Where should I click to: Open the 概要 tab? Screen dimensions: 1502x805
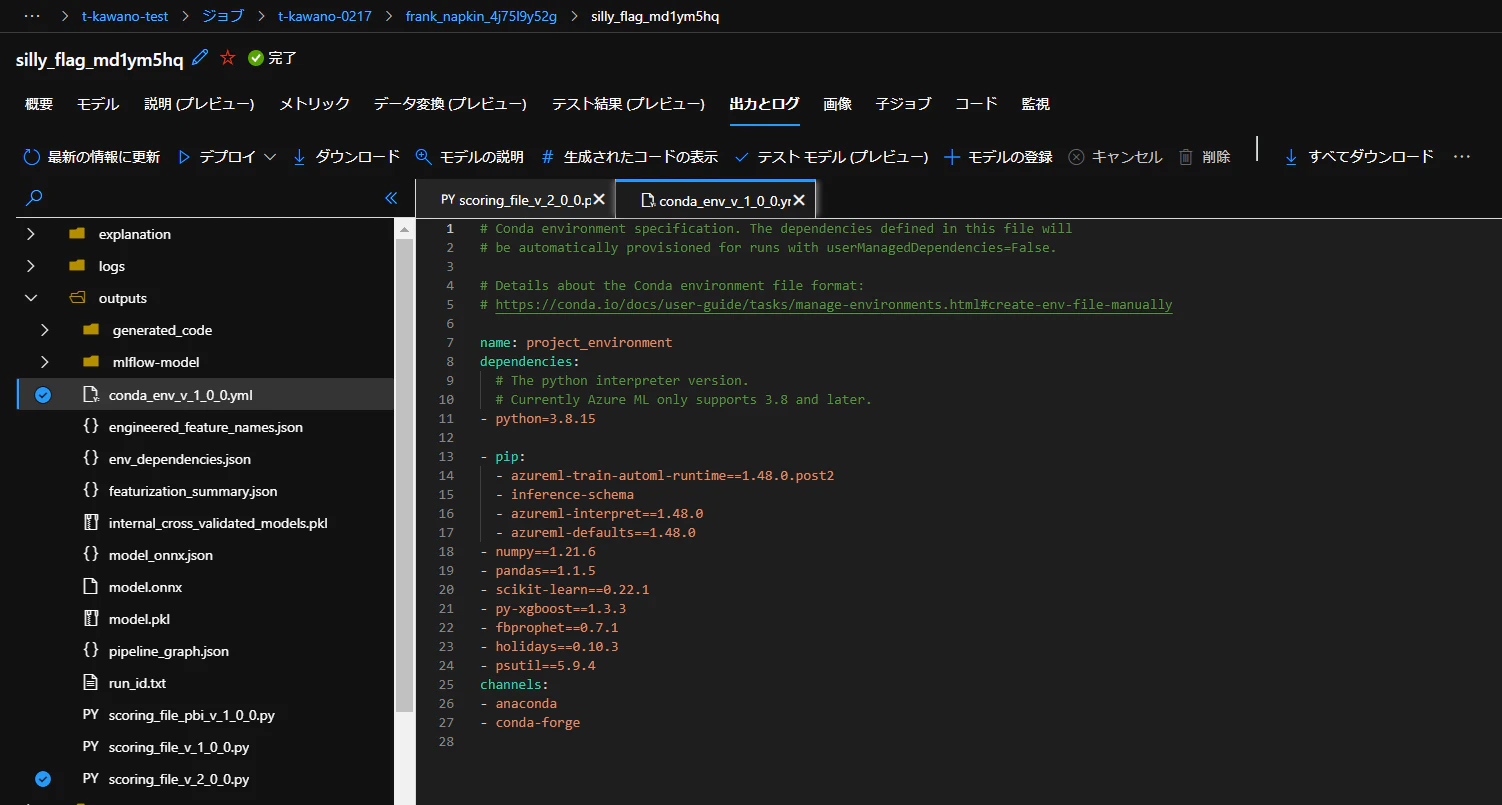39,104
